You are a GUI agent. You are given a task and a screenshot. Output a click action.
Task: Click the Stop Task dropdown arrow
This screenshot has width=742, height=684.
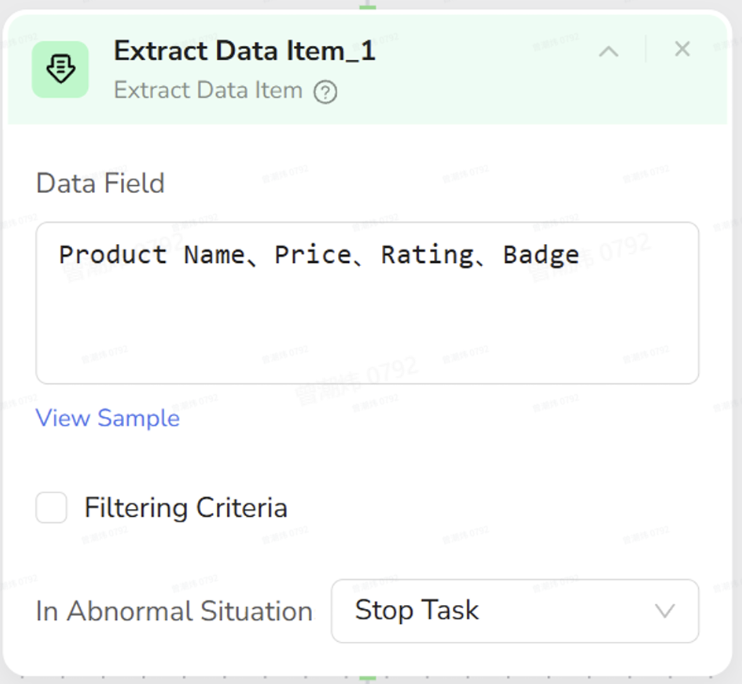click(x=664, y=611)
